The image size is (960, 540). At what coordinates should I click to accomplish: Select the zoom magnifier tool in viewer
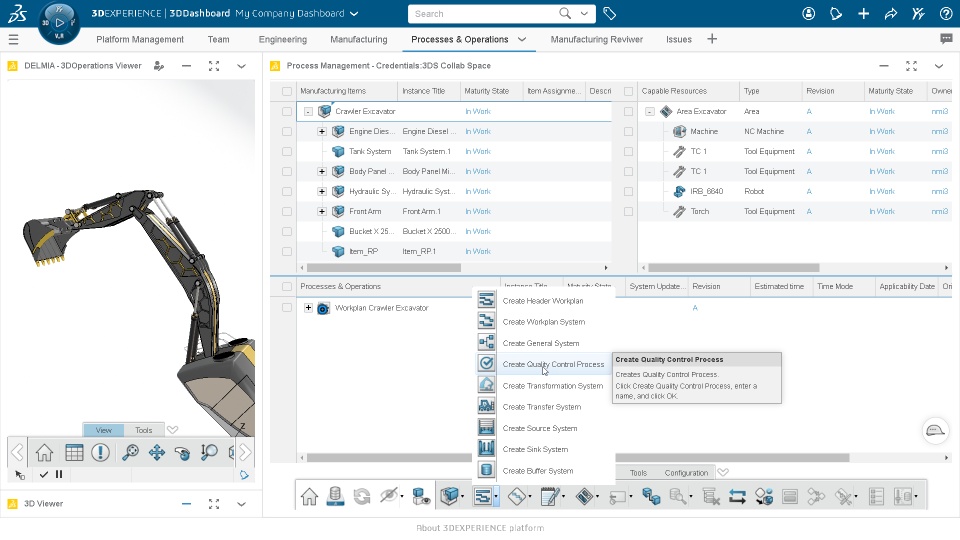[130, 452]
